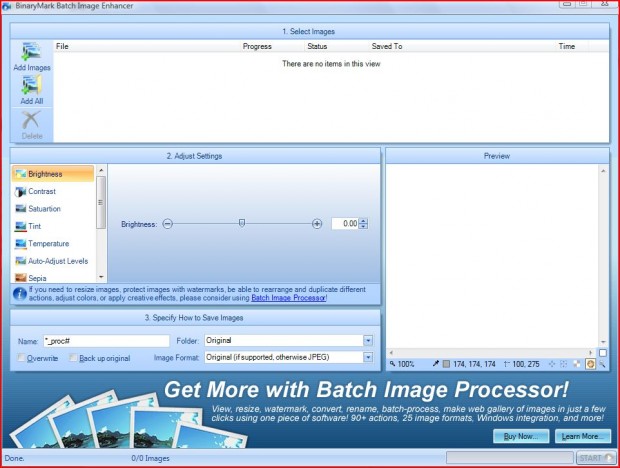Increase brightness value with spinner up arrow
The image size is (620, 468).
click(364, 221)
